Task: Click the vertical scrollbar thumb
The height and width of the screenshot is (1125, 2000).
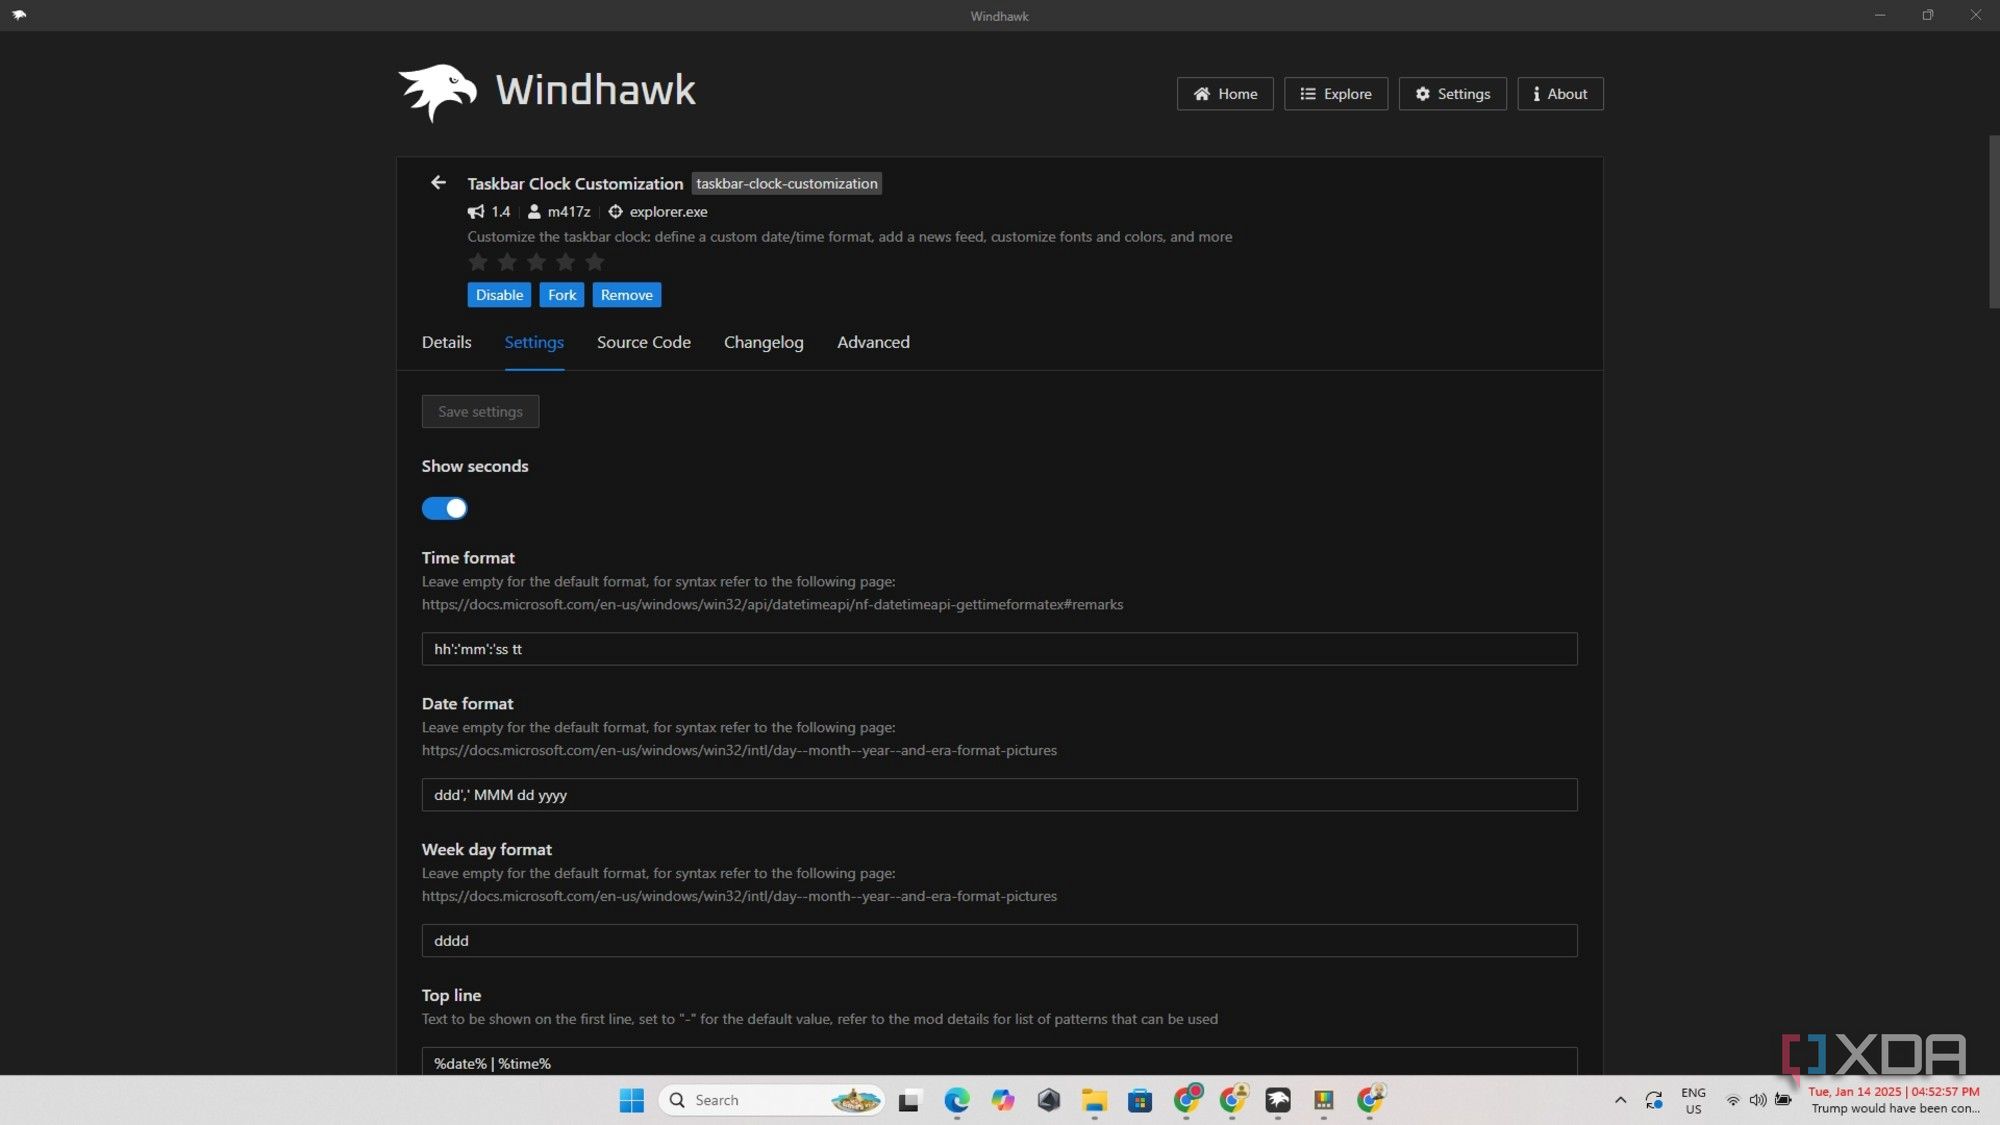Action: coord(1994,221)
